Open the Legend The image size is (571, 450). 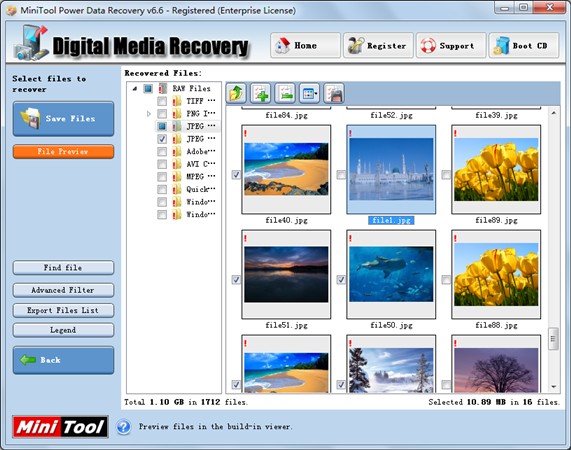(63, 330)
